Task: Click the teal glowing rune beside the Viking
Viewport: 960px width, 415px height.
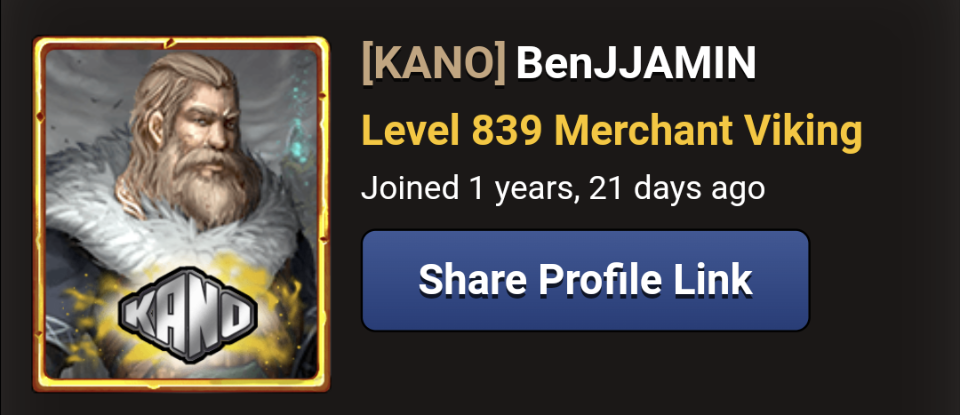Action: click(298, 122)
